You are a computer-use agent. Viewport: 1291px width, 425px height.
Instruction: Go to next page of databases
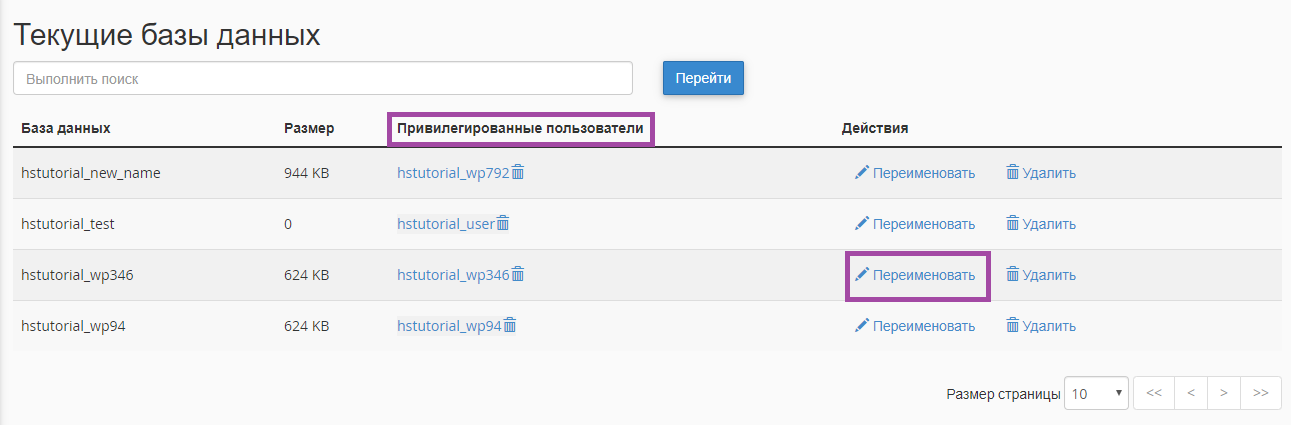1223,393
